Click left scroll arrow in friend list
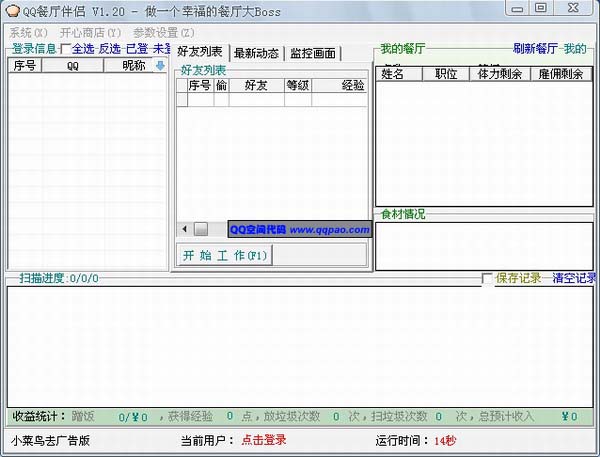 [185, 229]
